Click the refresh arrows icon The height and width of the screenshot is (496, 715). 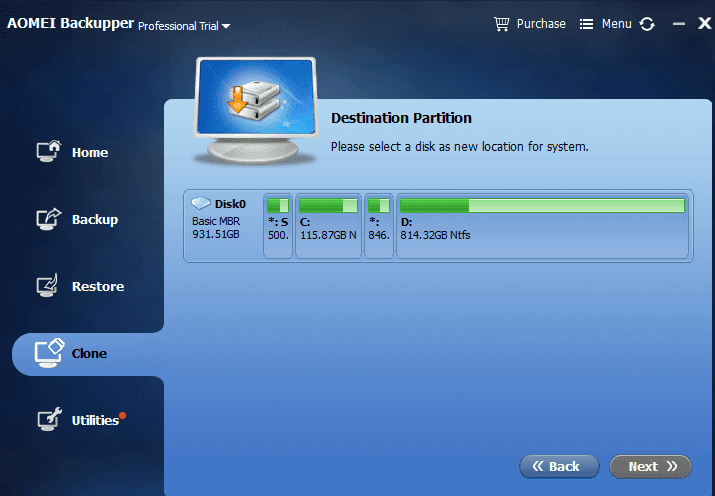[647, 24]
